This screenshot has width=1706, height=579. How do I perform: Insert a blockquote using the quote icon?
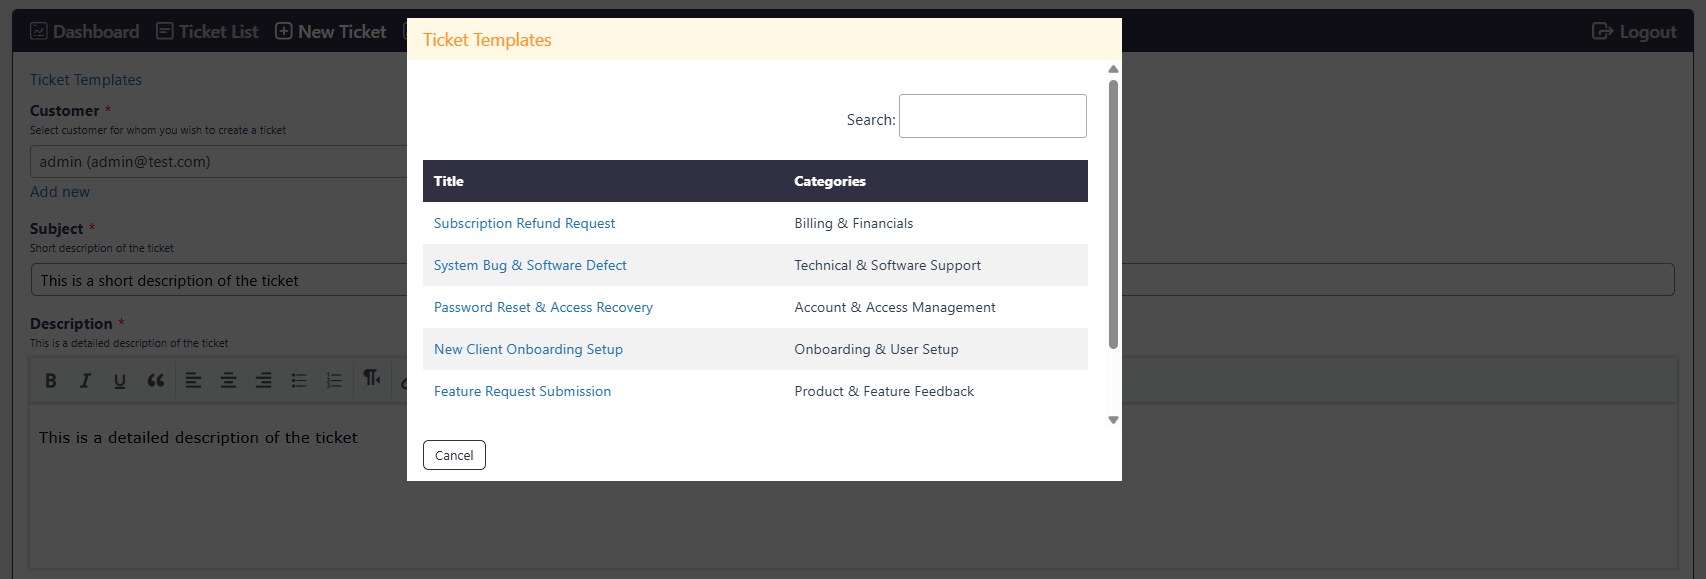(x=155, y=380)
